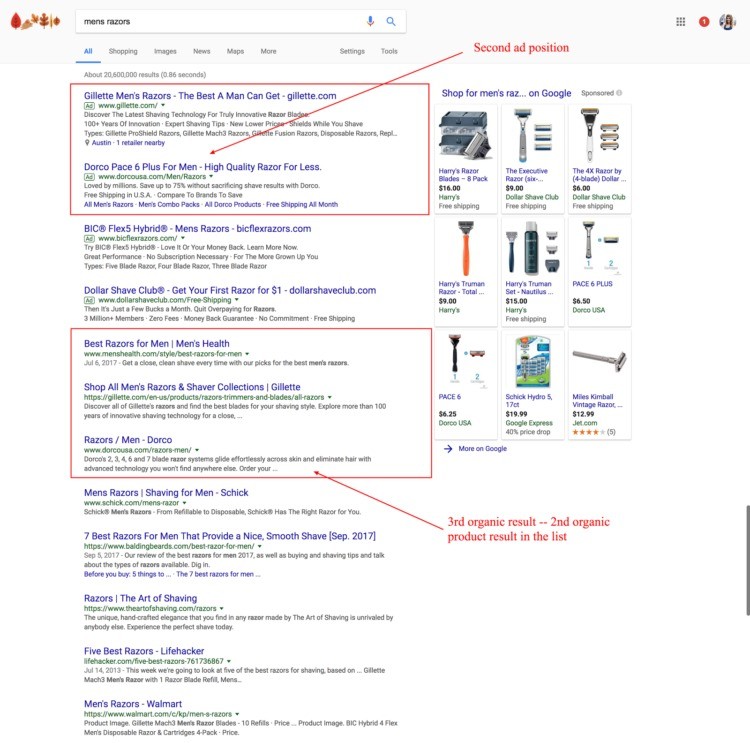Open the Google apps grid
The height and width of the screenshot is (743, 750).
click(x=681, y=21)
